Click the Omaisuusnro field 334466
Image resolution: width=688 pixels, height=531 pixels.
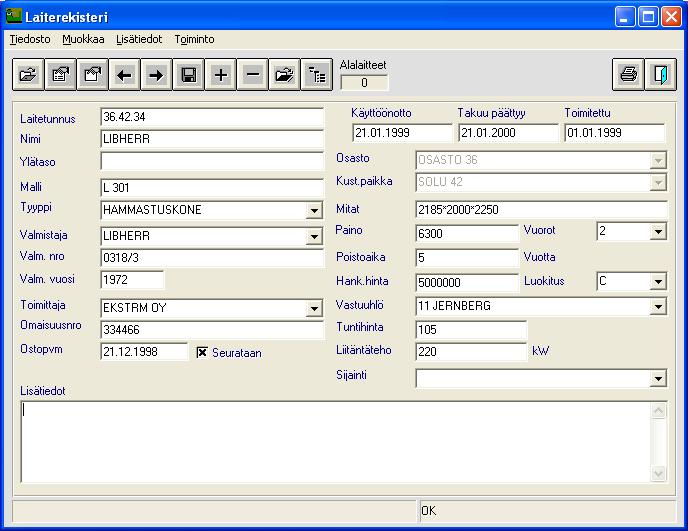212,330
